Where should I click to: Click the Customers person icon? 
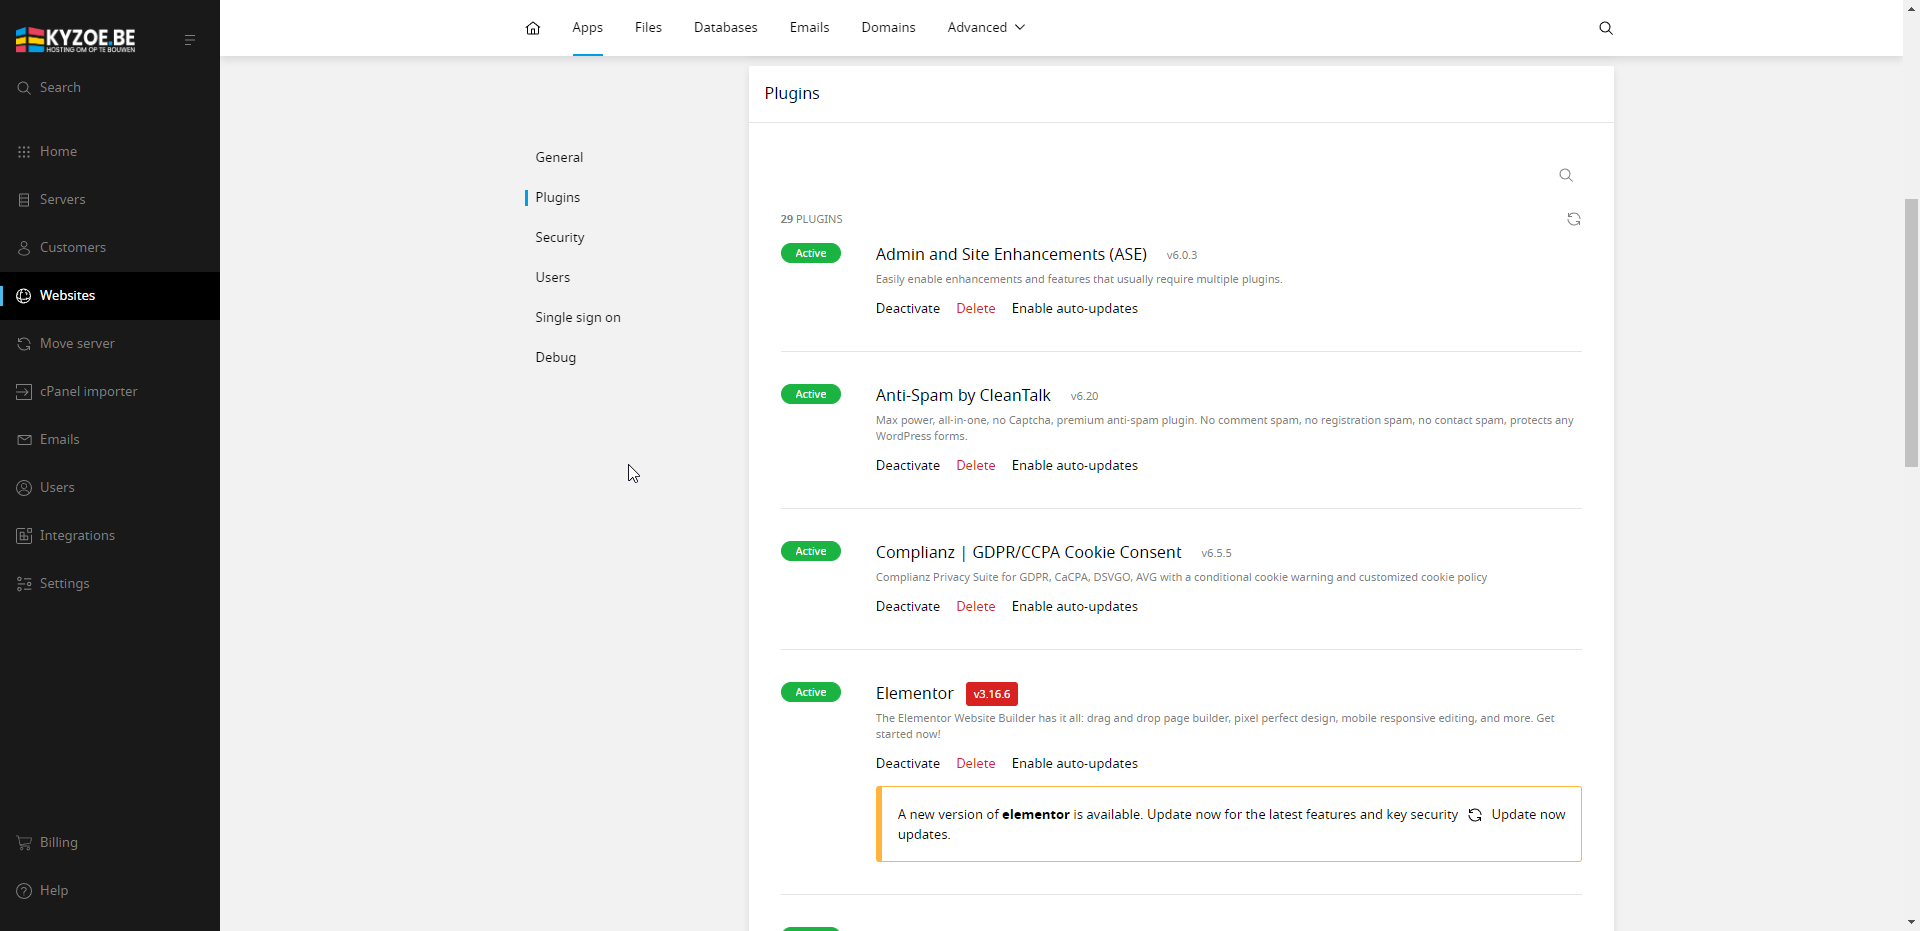(24, 248)
